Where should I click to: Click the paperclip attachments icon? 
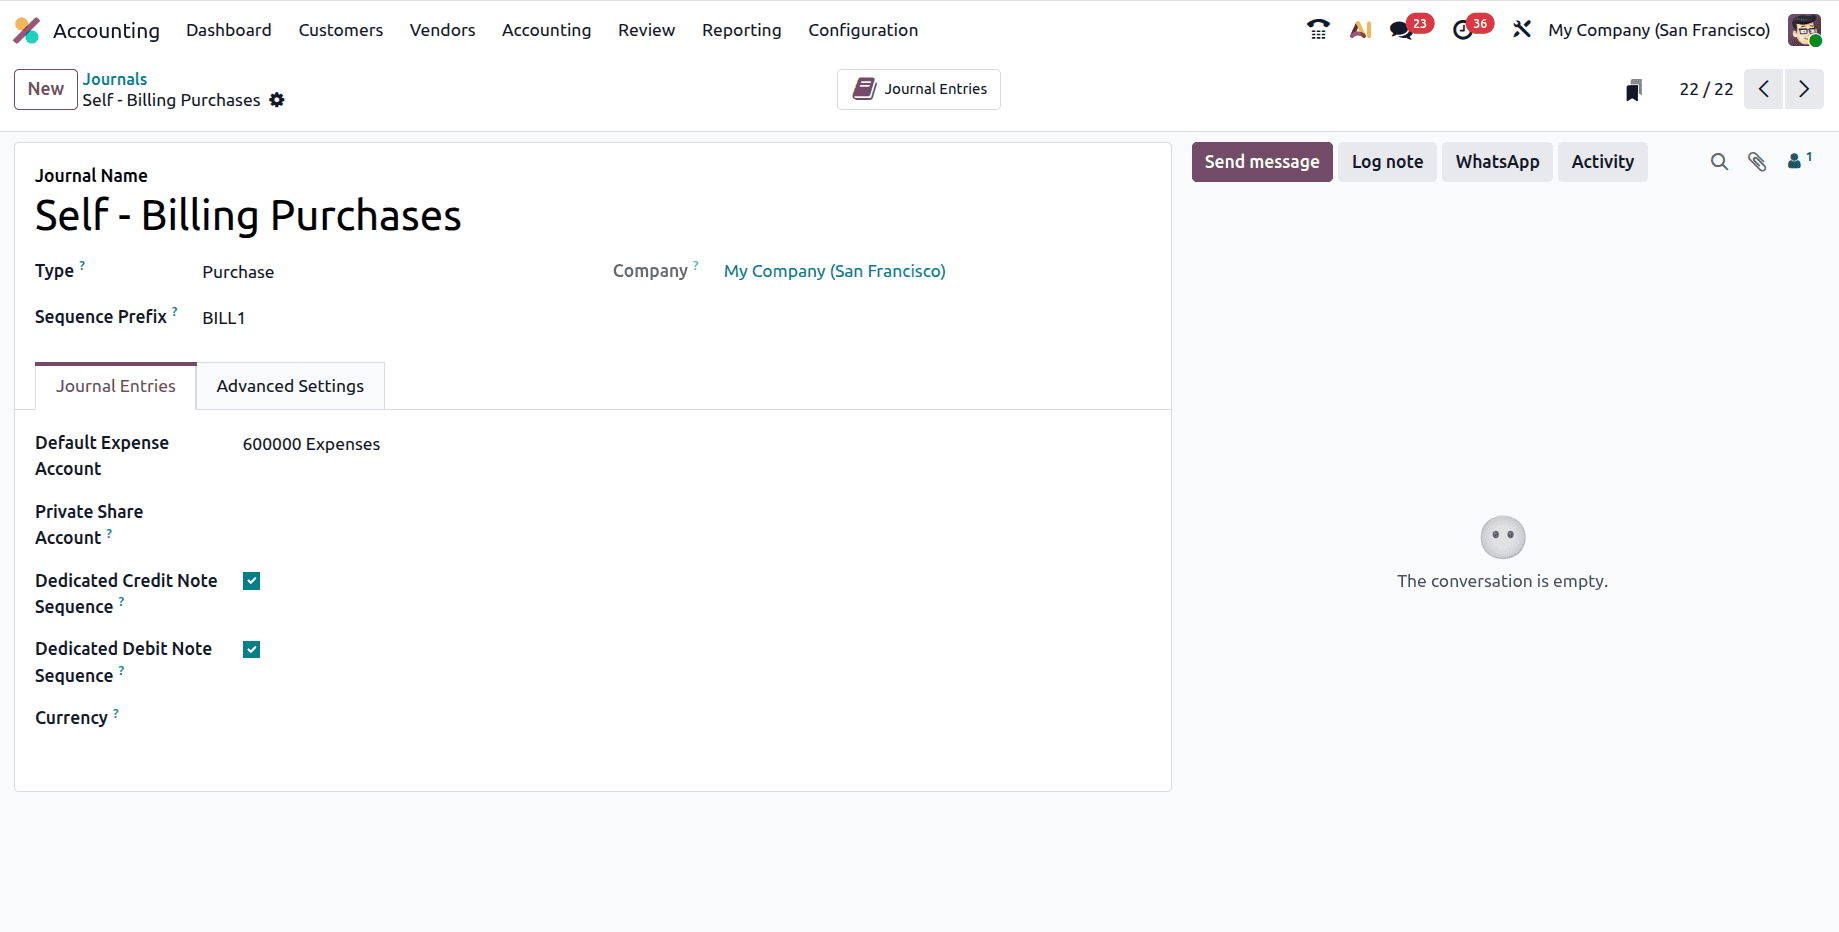[x=1757, y=162]
